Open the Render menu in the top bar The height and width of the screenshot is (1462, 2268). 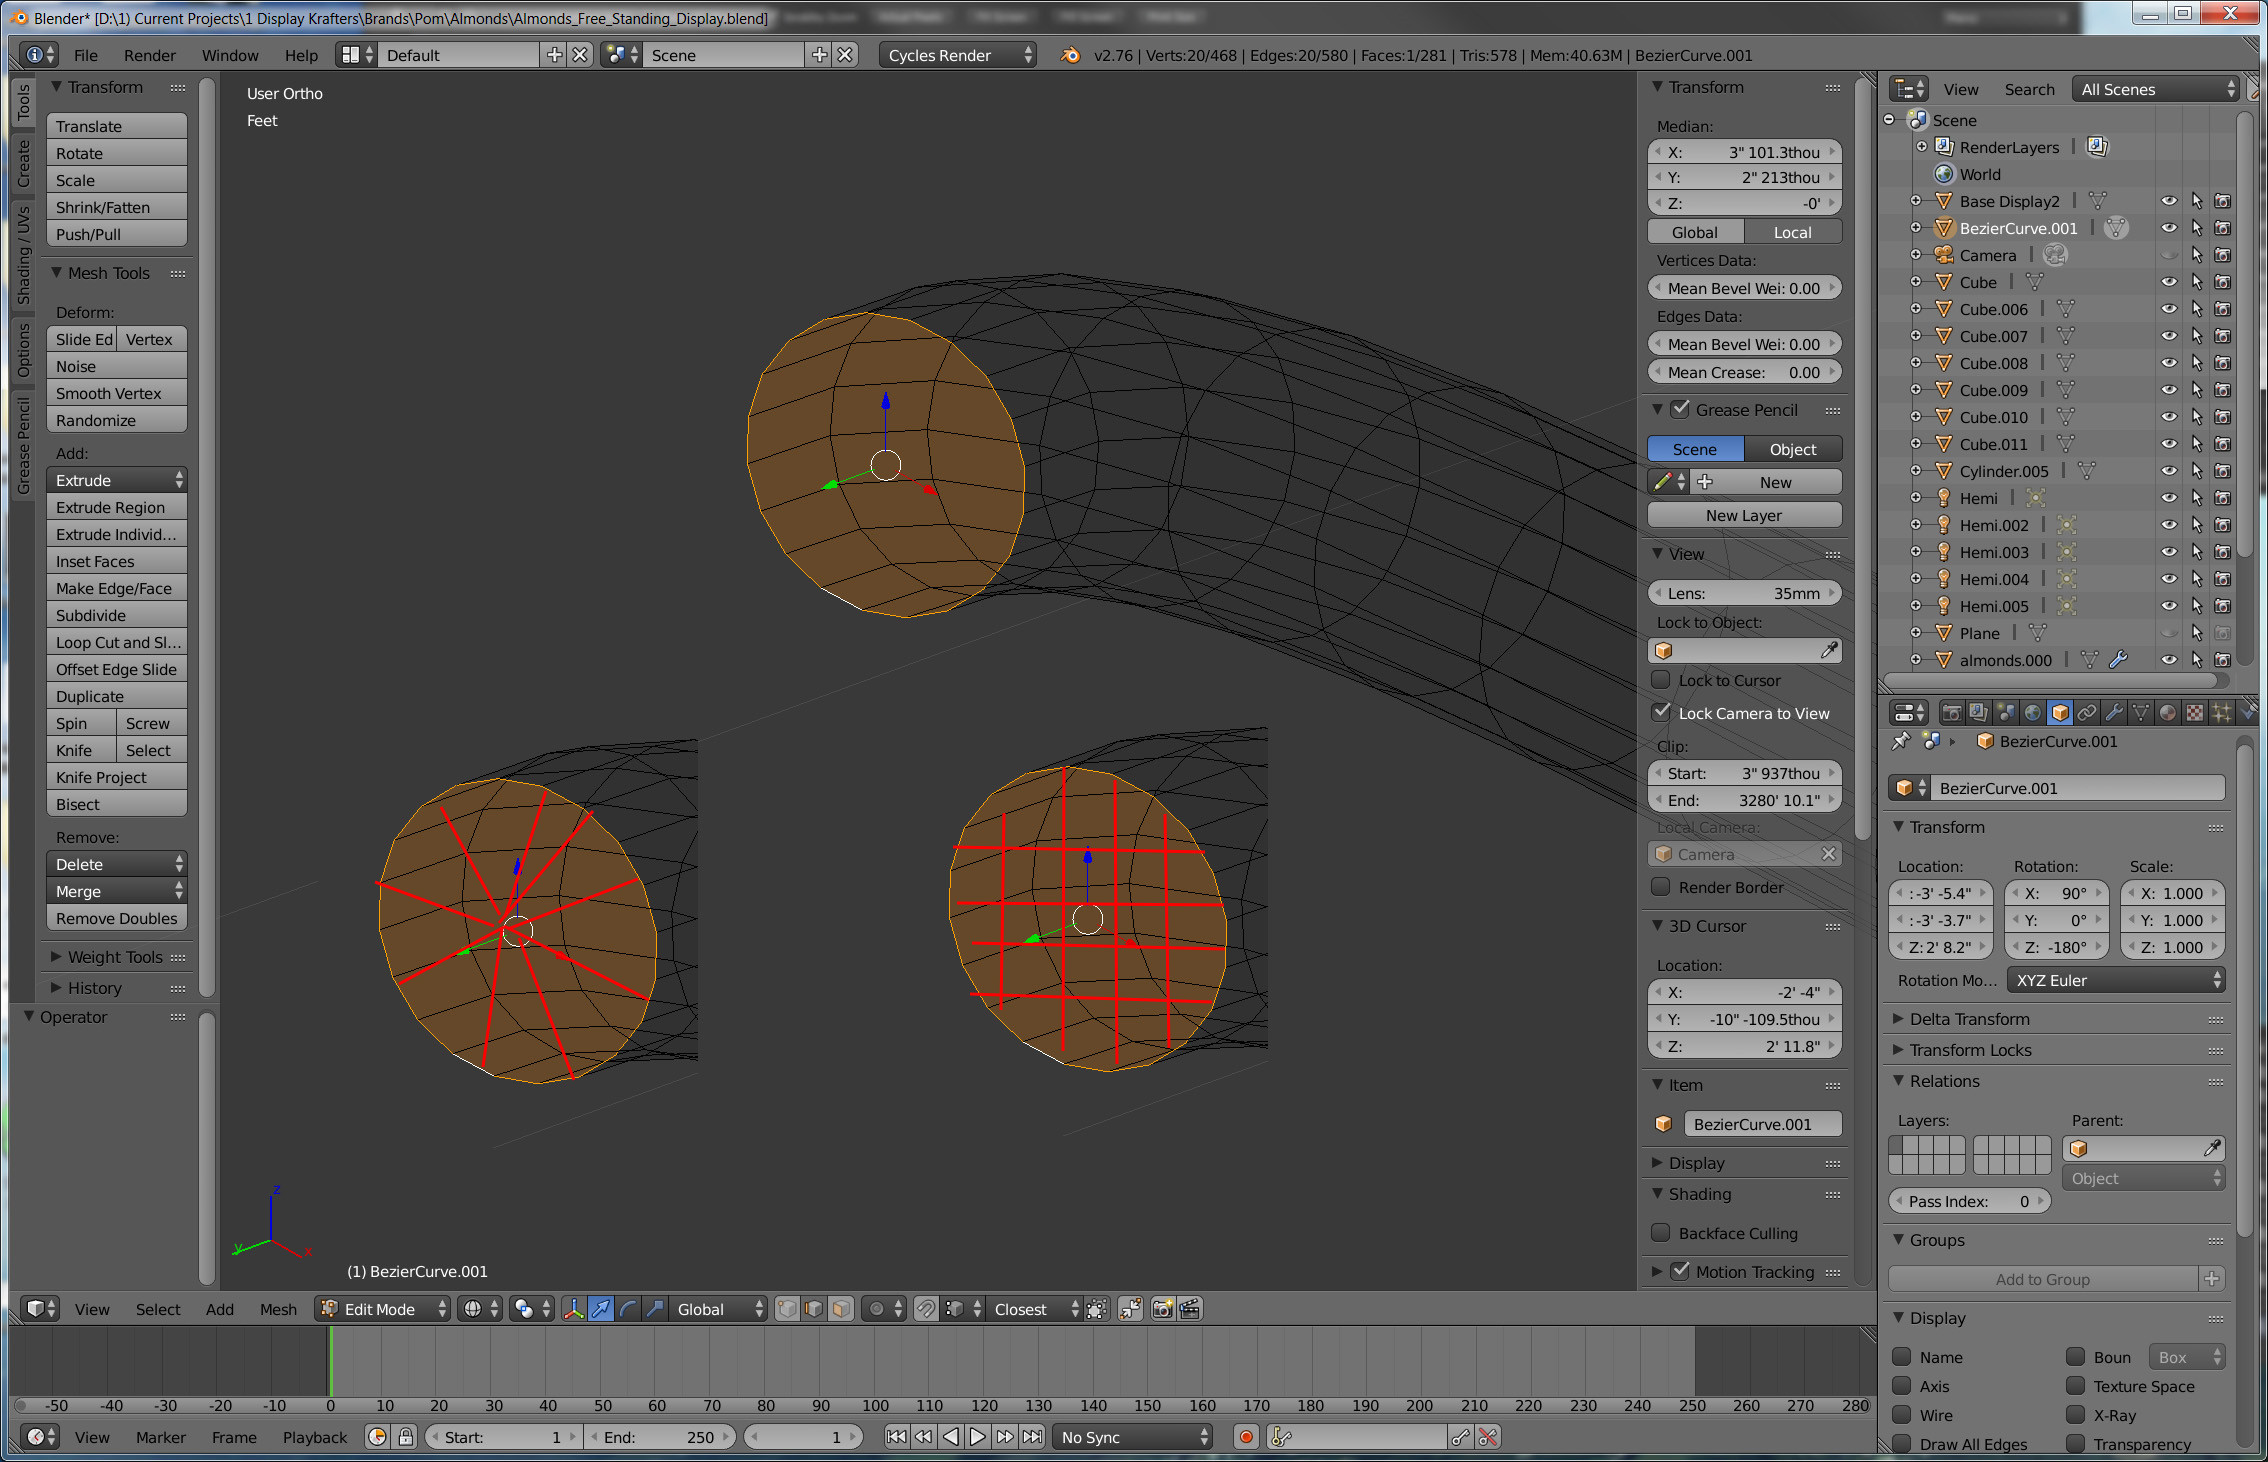(x=150, y=55)
